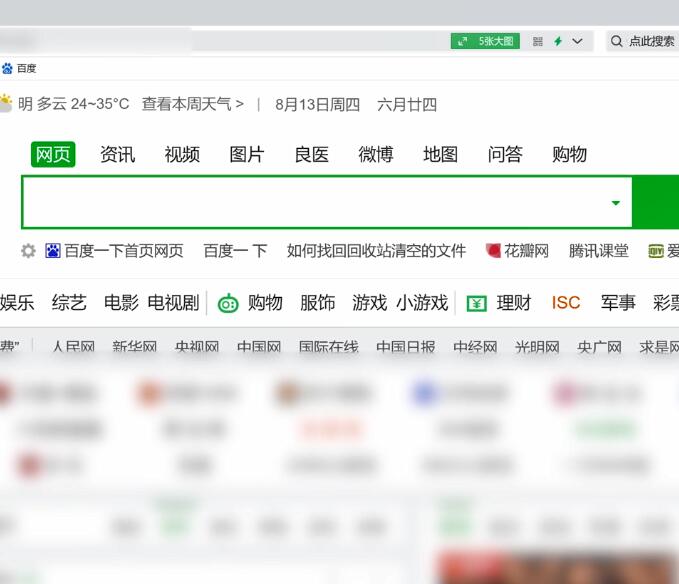Open 百度一下首页网页 link
The height and width of the screenshot is (584, 679).
[x=124, y=251]
